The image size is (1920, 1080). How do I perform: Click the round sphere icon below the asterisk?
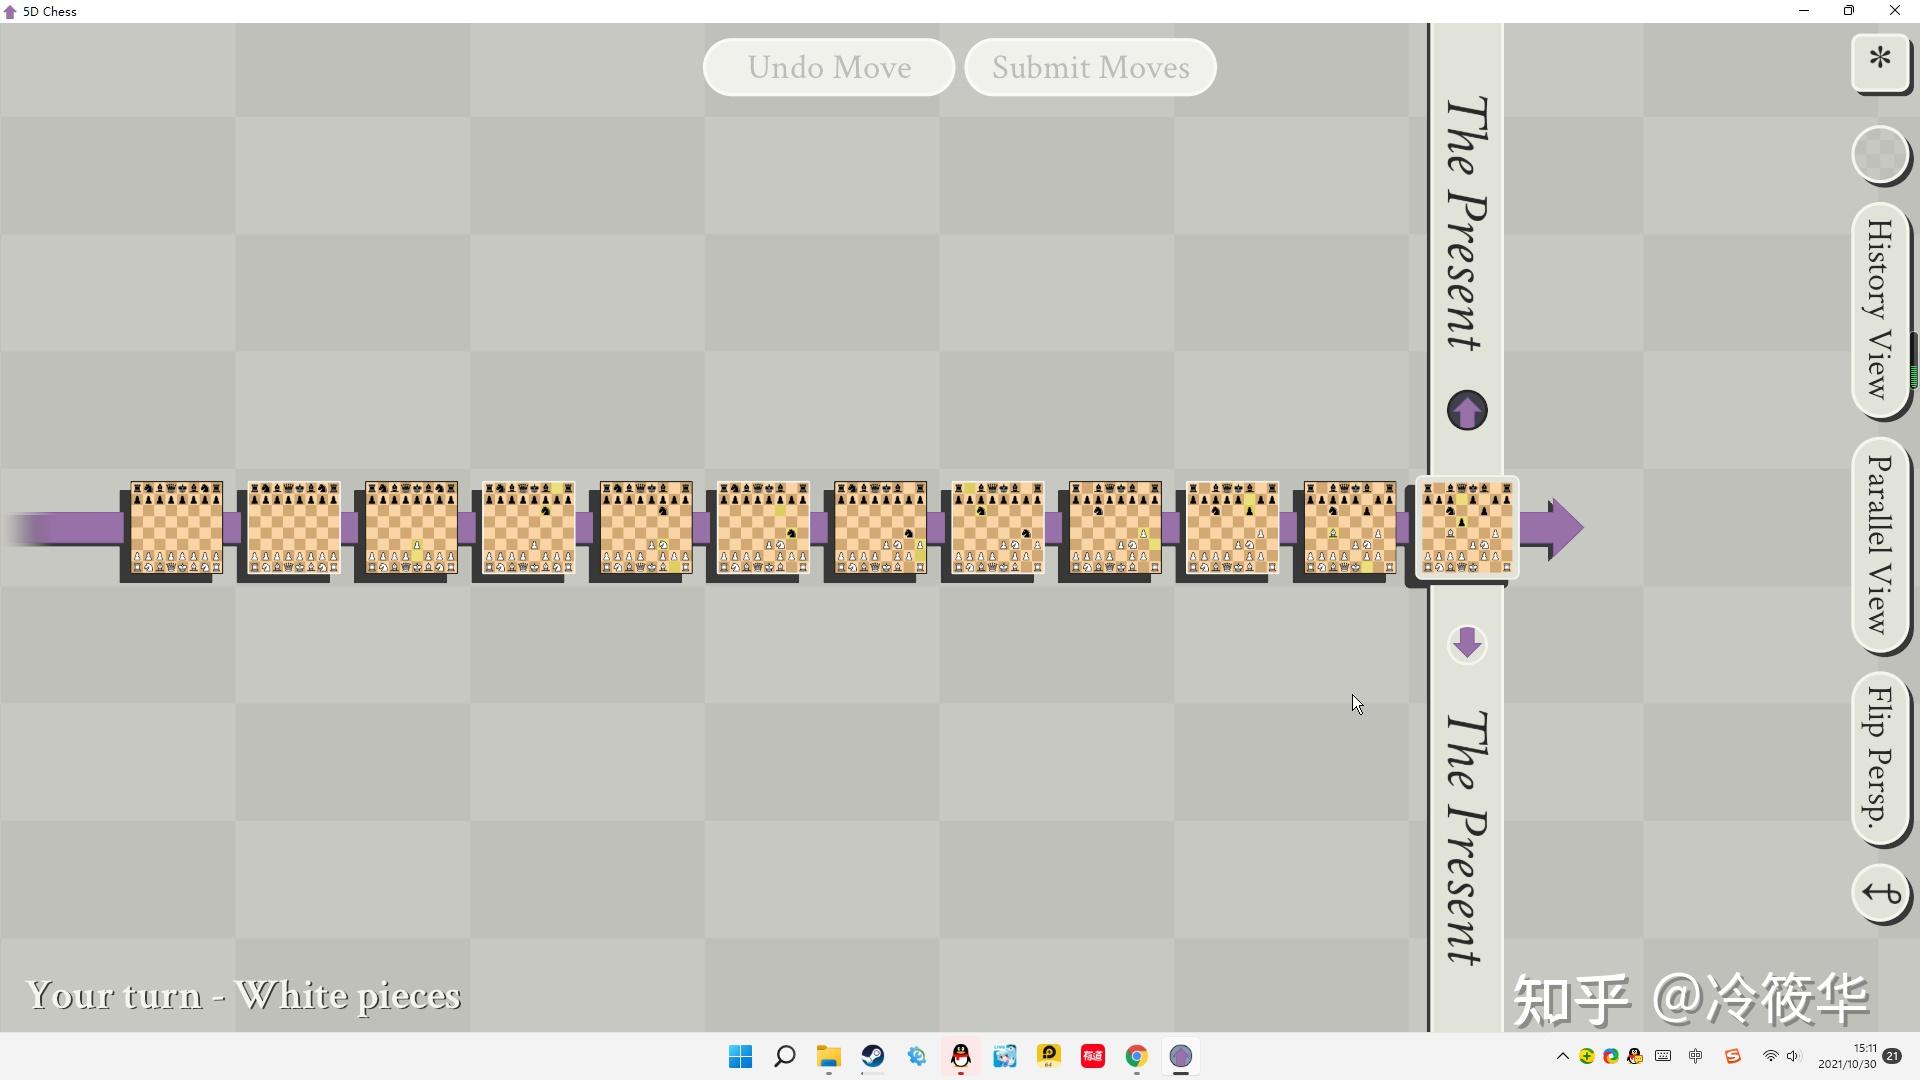pyautogui.click(x=1881, y=156)
